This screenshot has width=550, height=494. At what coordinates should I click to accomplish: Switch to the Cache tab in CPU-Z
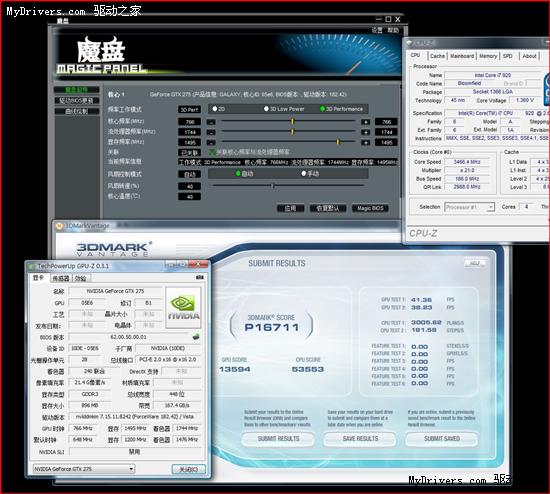pos(437,56)
